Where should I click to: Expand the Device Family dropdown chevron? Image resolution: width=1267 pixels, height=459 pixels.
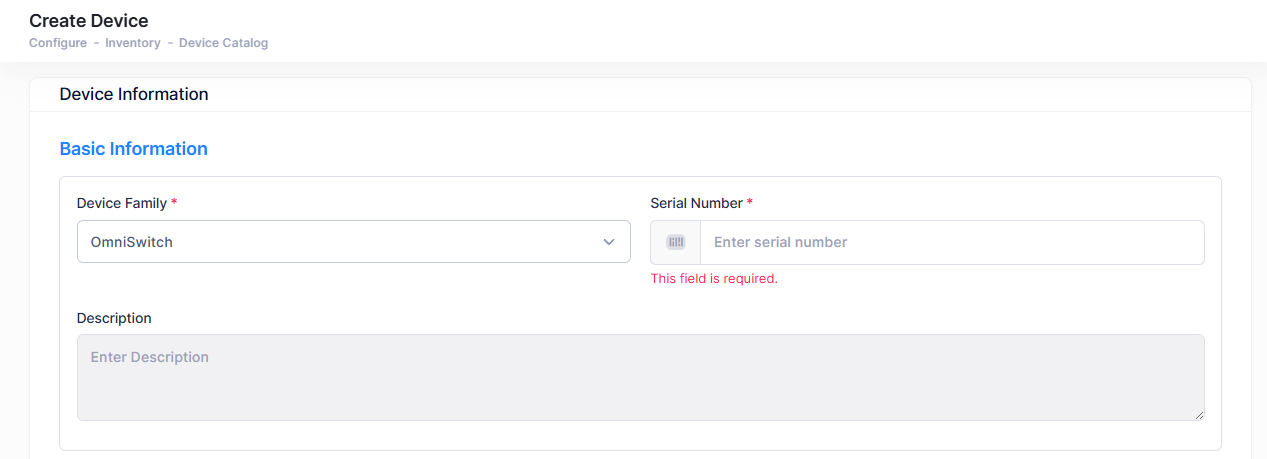point(609,242)
